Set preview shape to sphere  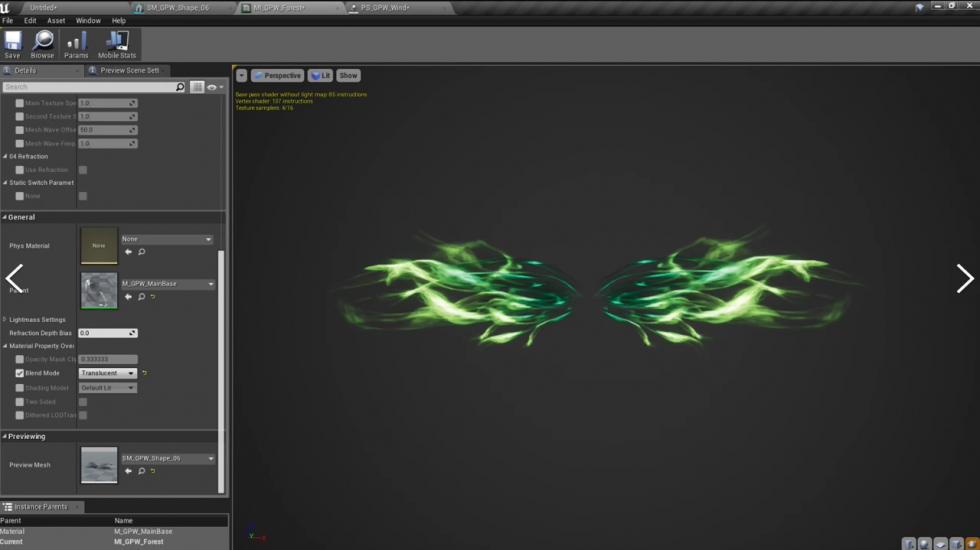[x=925, y=544]
